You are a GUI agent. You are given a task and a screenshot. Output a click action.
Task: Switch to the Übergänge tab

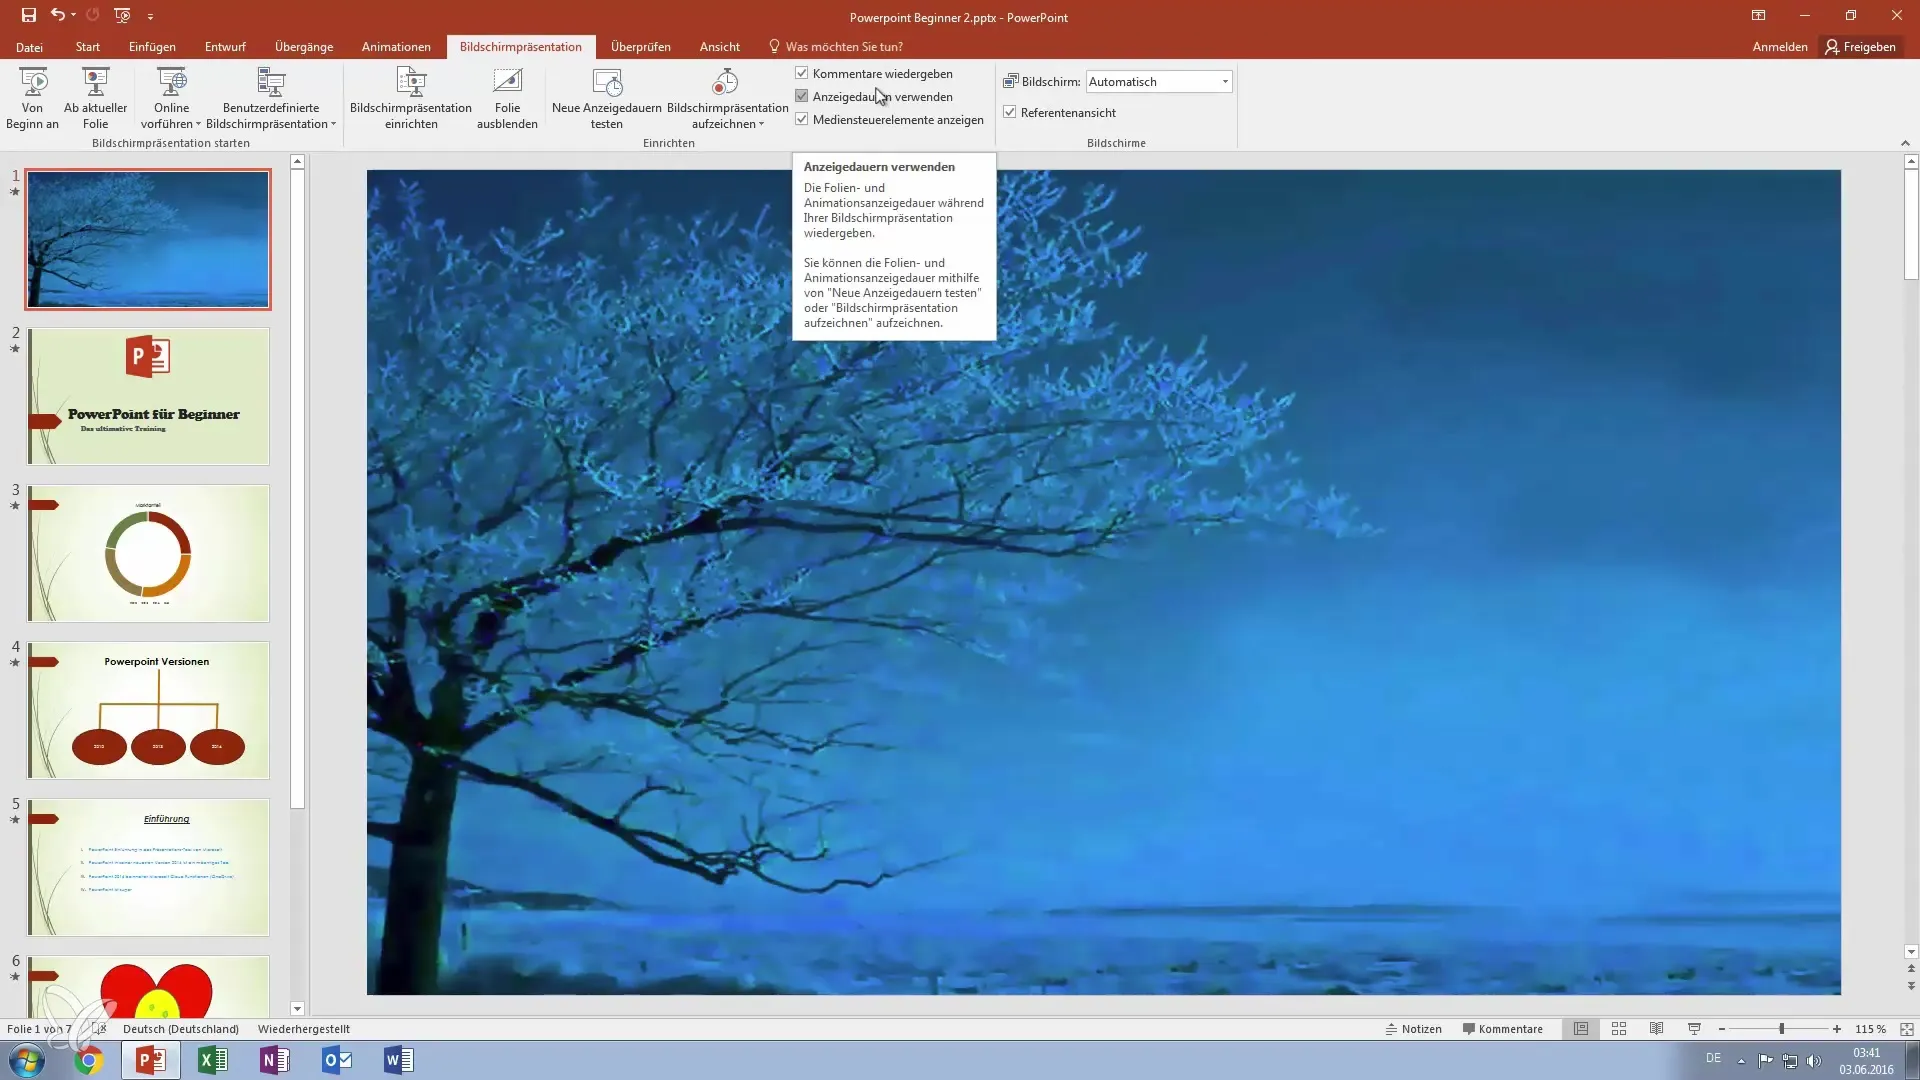[x=304, y=47]
